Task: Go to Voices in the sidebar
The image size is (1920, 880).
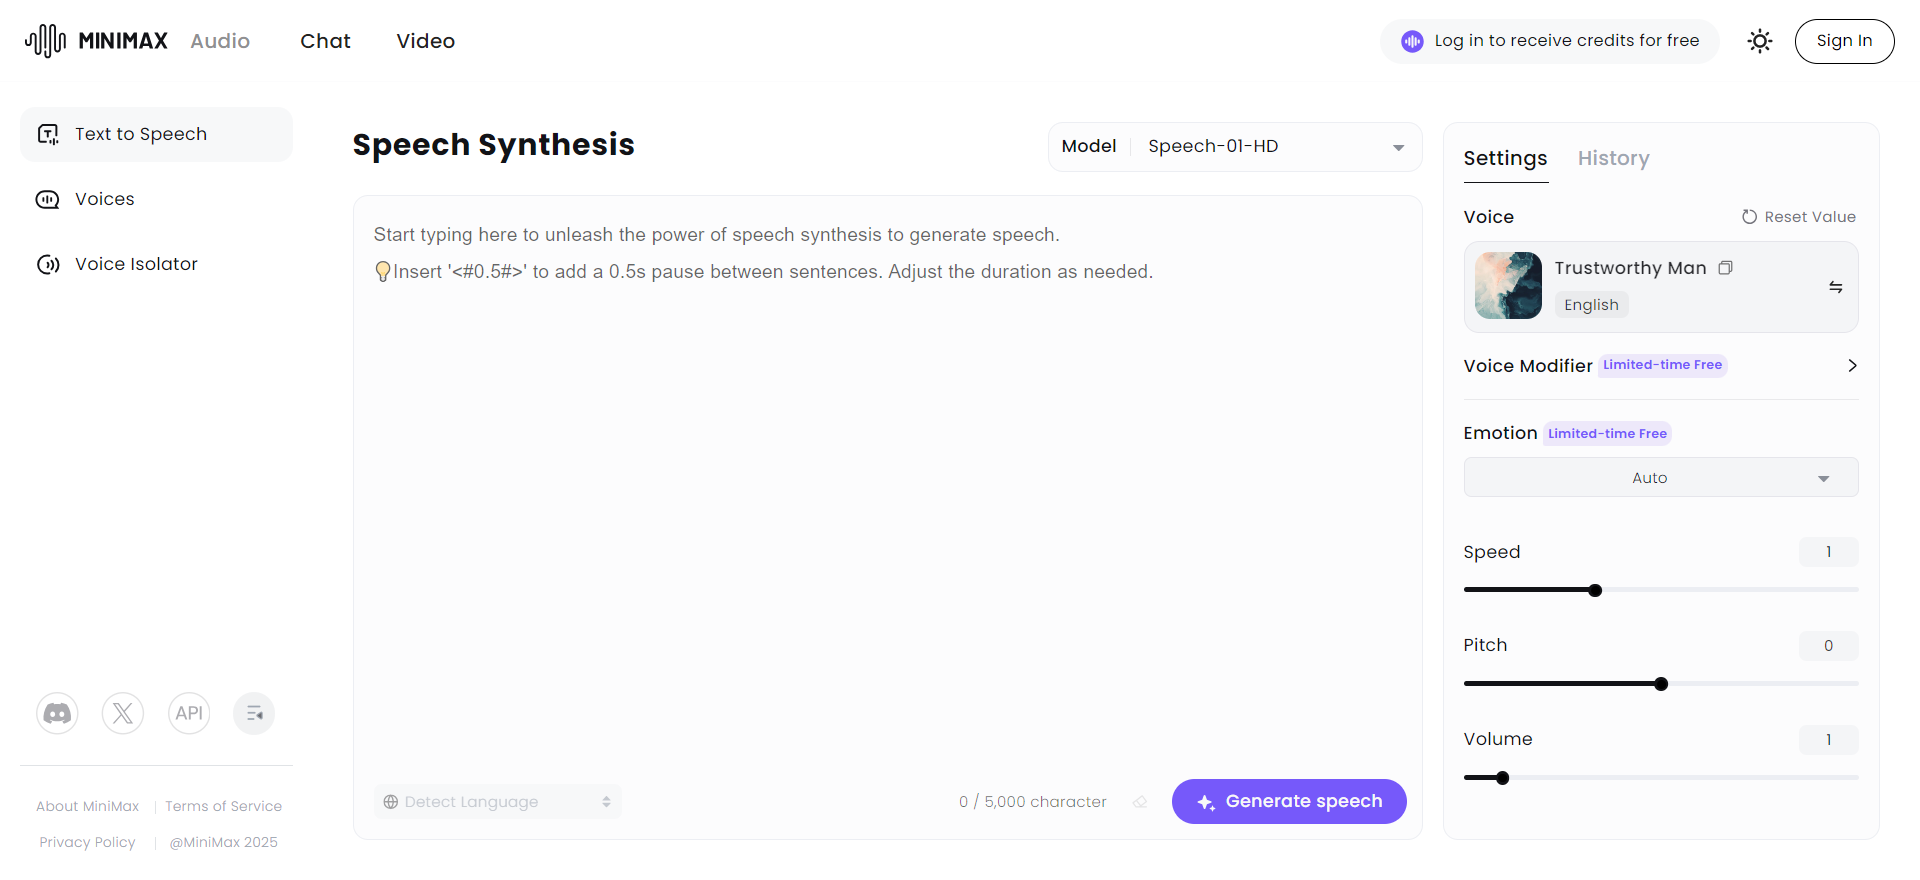Action: (104, 199)
